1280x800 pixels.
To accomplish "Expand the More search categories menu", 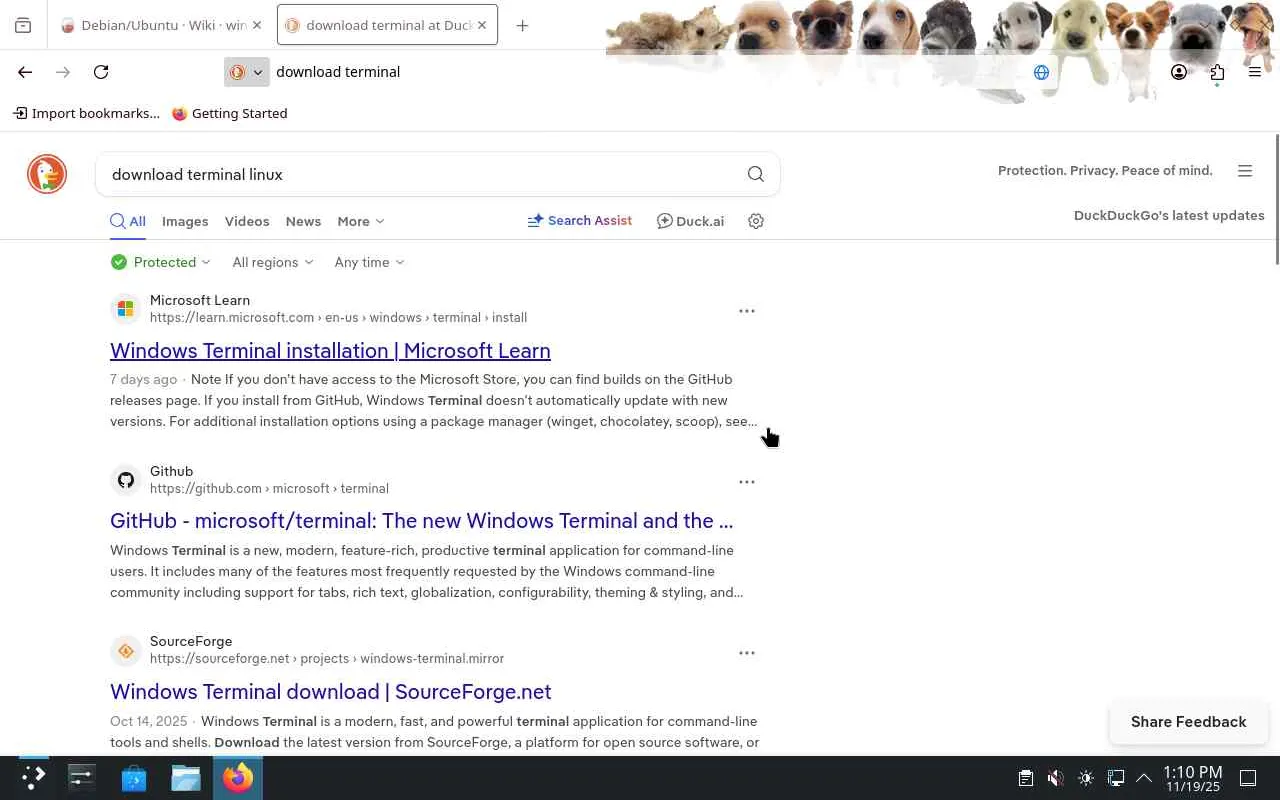I will coord(361,221).
